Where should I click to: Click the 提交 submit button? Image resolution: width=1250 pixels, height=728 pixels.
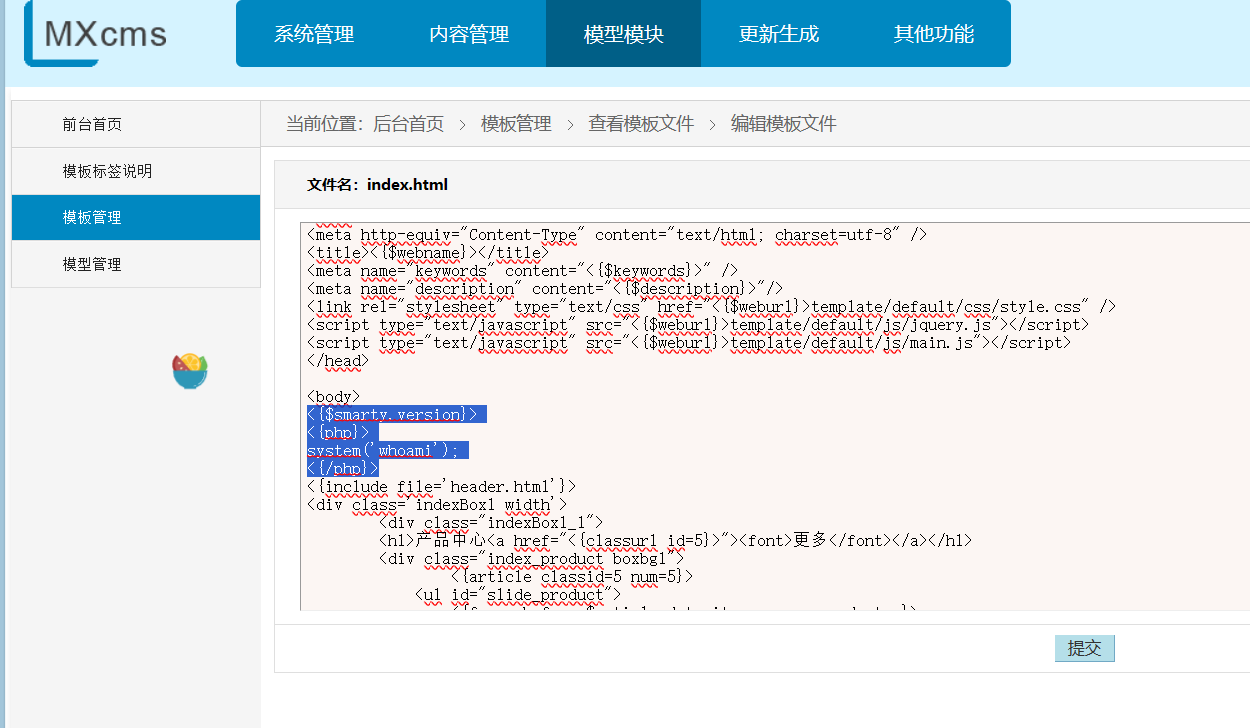click(1085, 648)
